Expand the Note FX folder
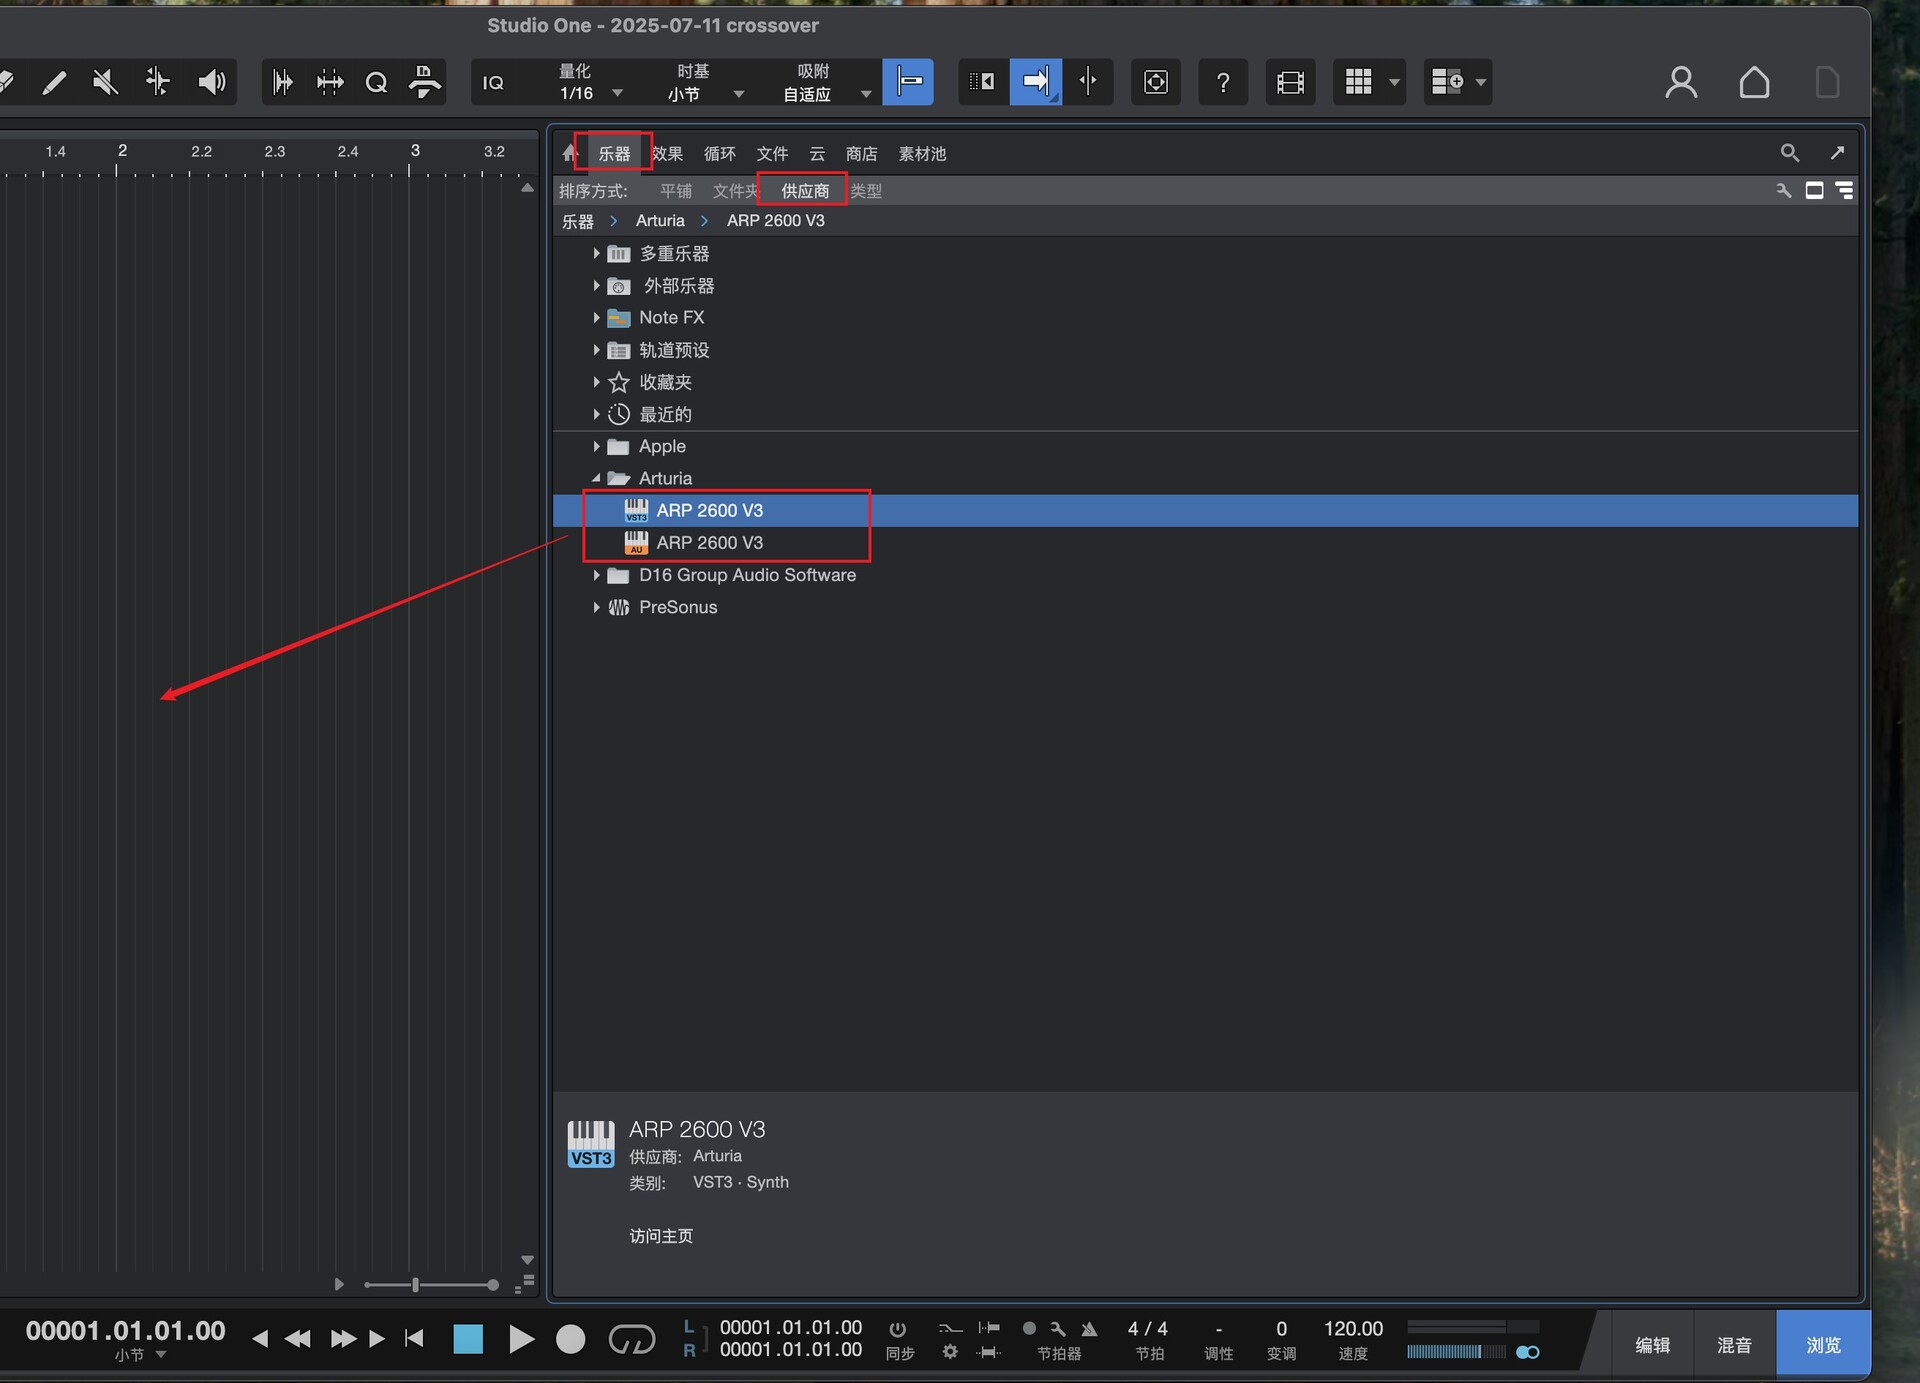Viewport: 1920px width, 1383px height. (596, 317)
